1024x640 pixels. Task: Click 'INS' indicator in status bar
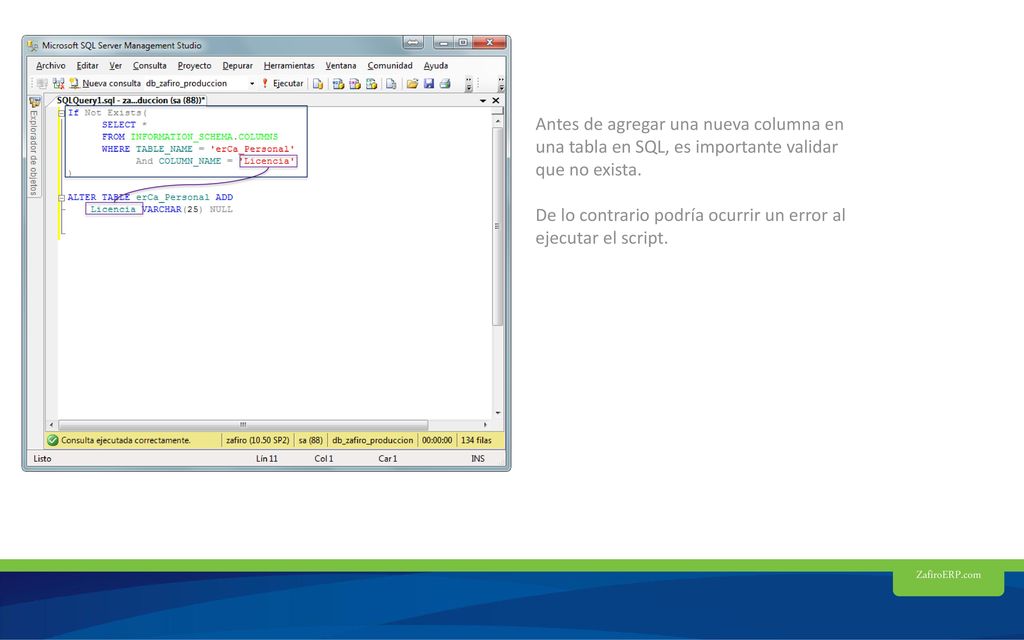click(x=478, y=458)
